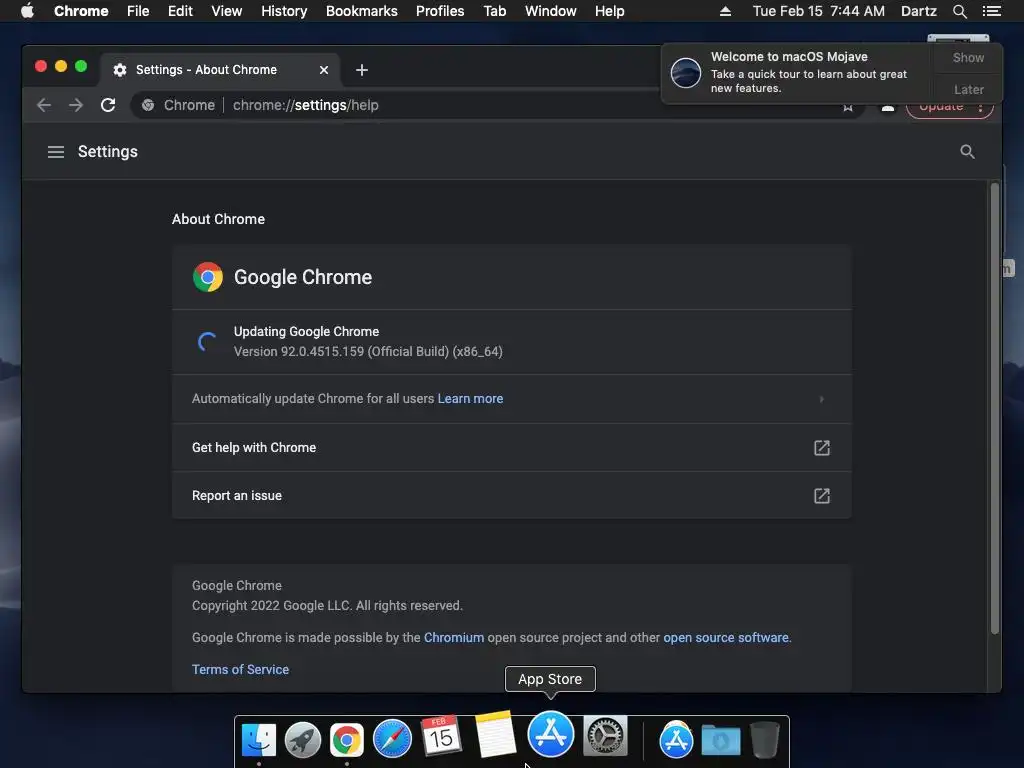This screenshot has height=768, width=1024.
Task: Open the History menu
Action: 284,11
